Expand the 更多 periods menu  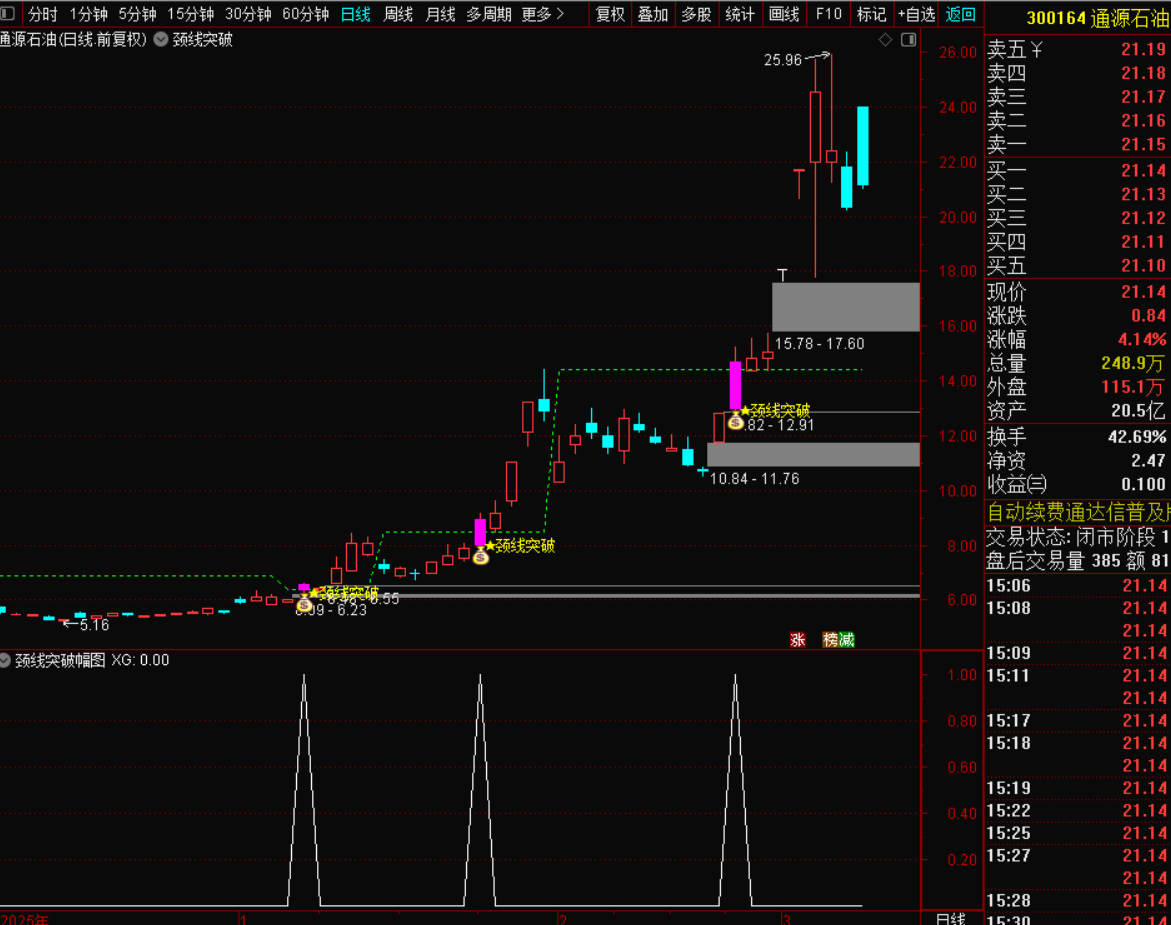[542, 14]
